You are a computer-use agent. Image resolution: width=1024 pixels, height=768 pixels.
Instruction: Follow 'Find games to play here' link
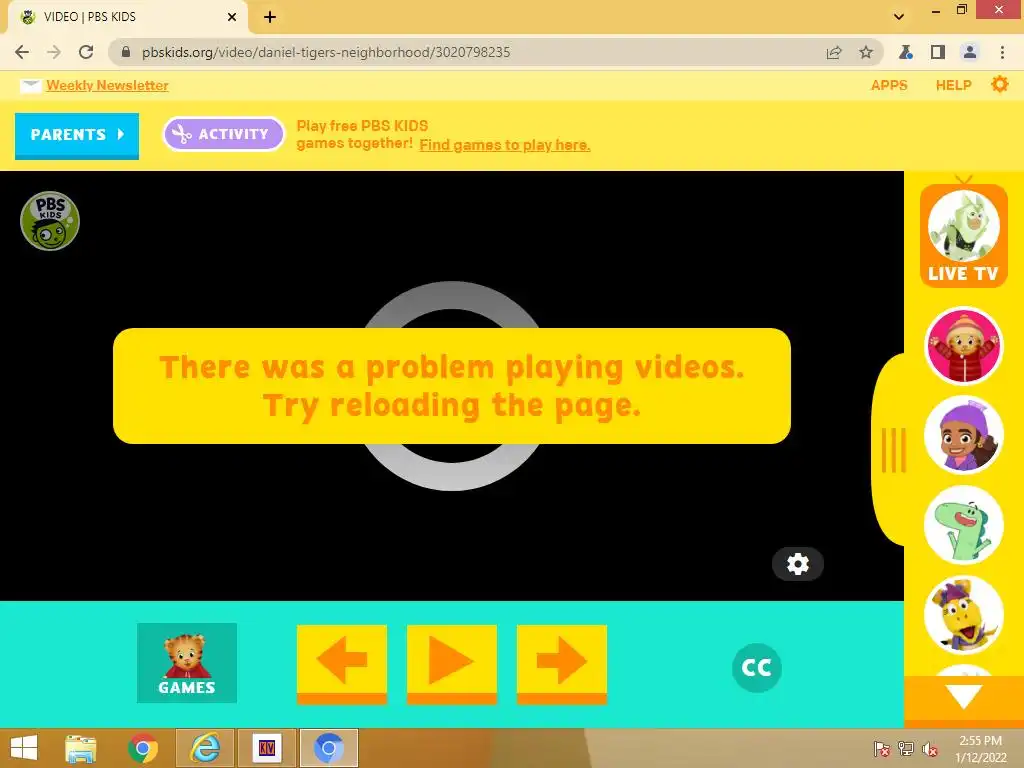(504, 145)
